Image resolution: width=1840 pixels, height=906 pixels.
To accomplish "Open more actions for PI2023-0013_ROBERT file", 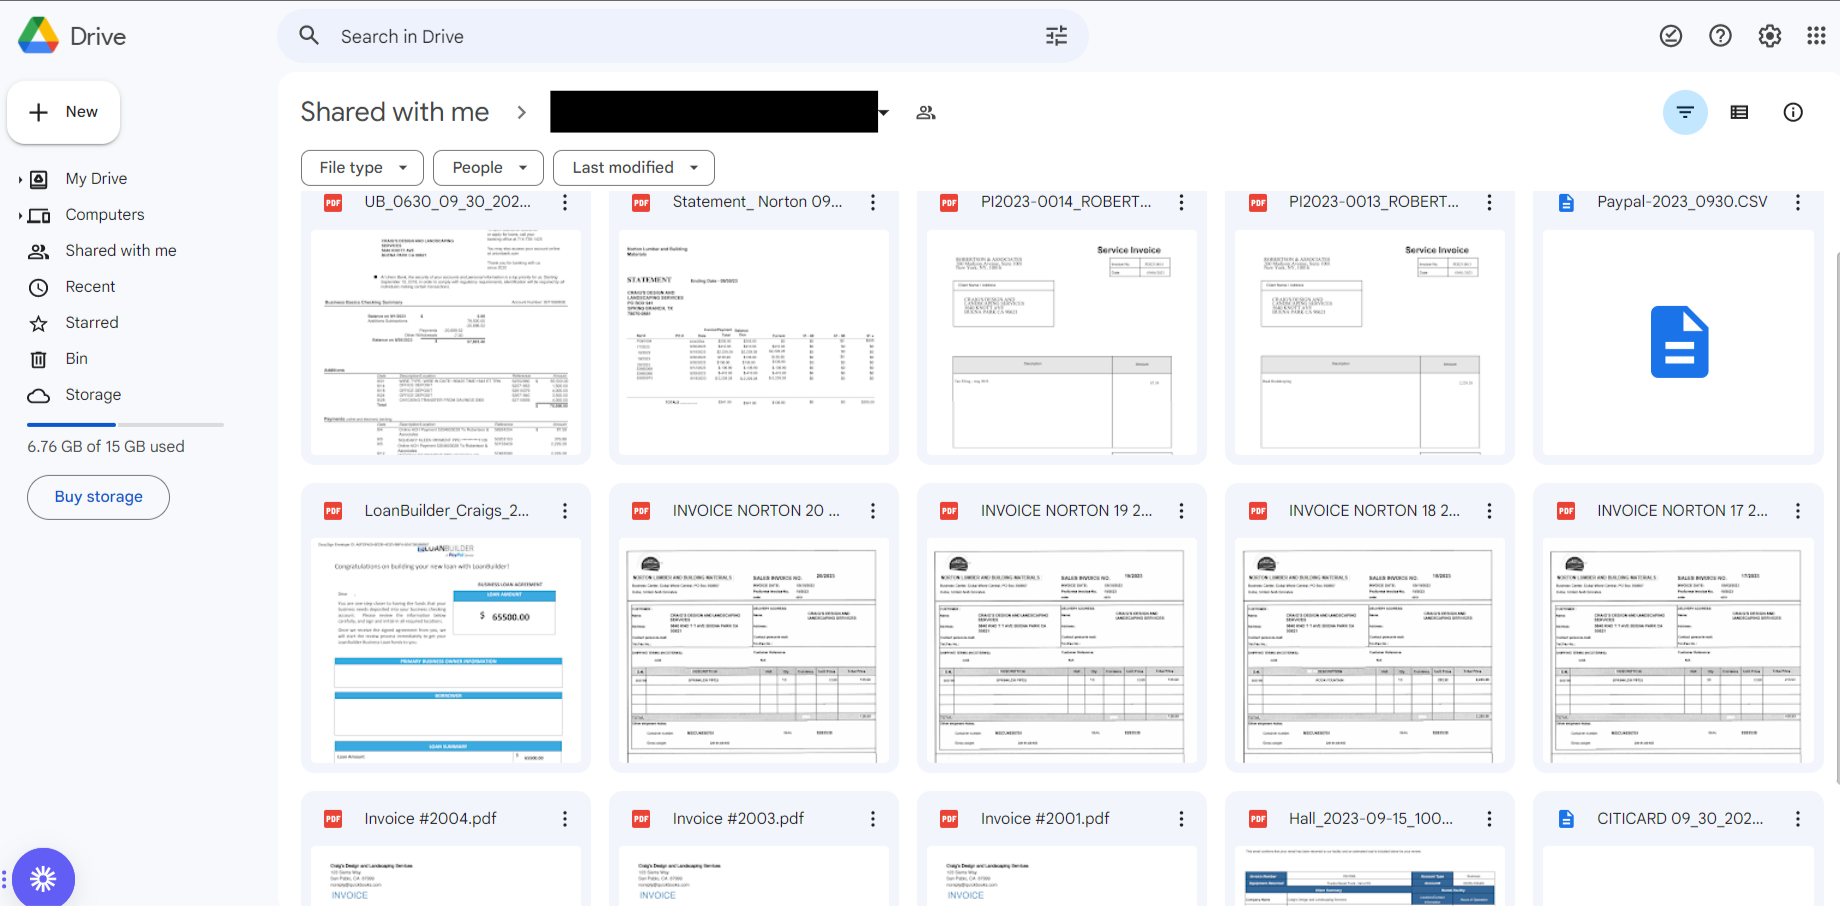I will (x=1489, y=202).
